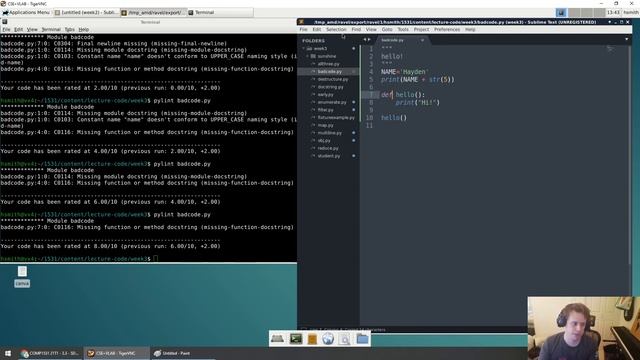The height and width of the screenshot is (360, 640).
Task: Open the blue home folder dock icon
Action: click(x=362, y=339)
